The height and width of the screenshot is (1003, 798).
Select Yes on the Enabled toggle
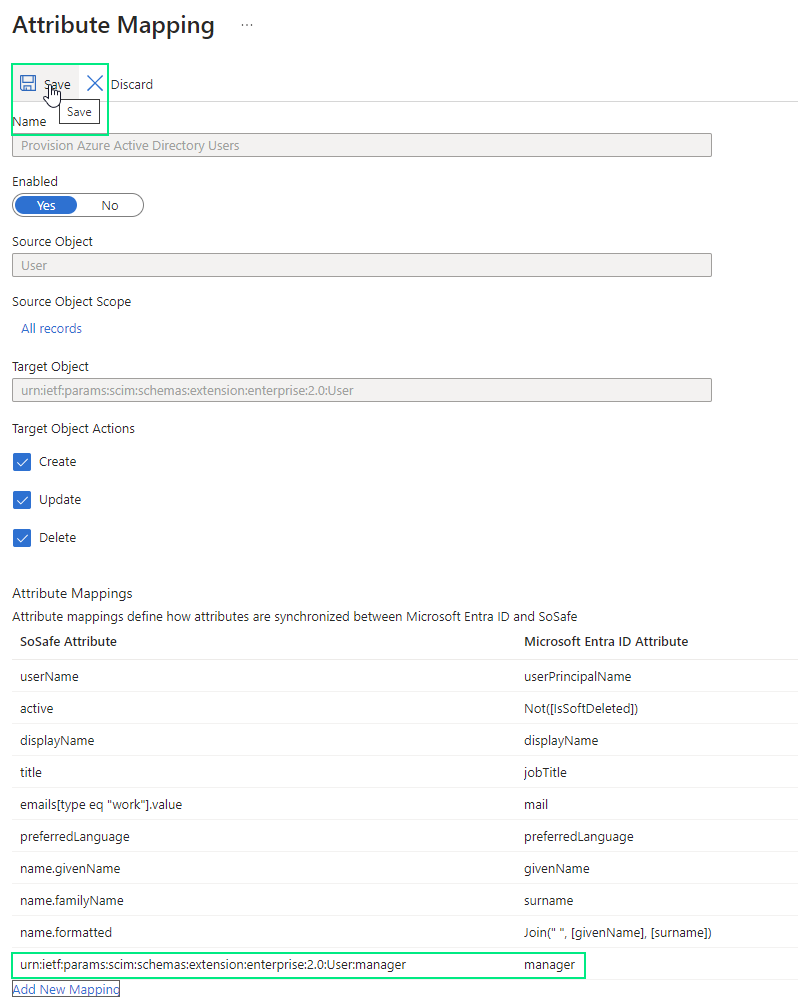coord(46,205)
